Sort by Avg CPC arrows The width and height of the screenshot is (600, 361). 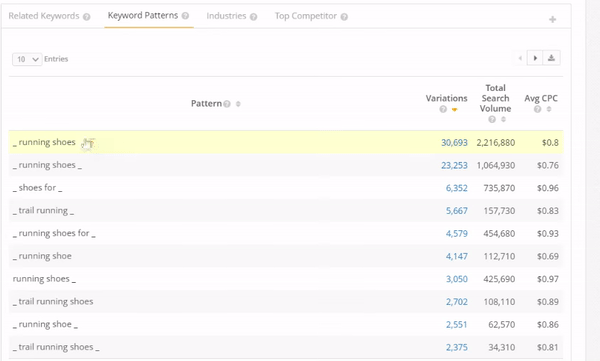point(549,109)
